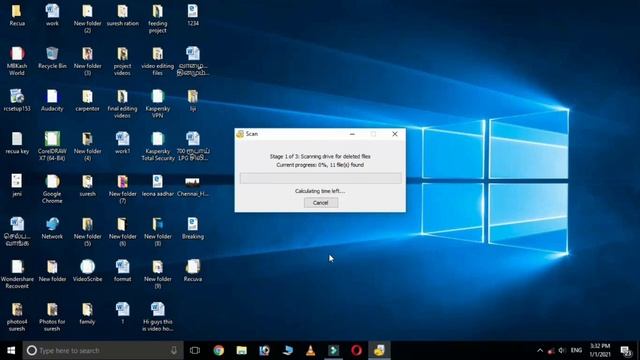Select the New folder (4) icon
The width and height of the screenshot is (640, 360).
87,146
